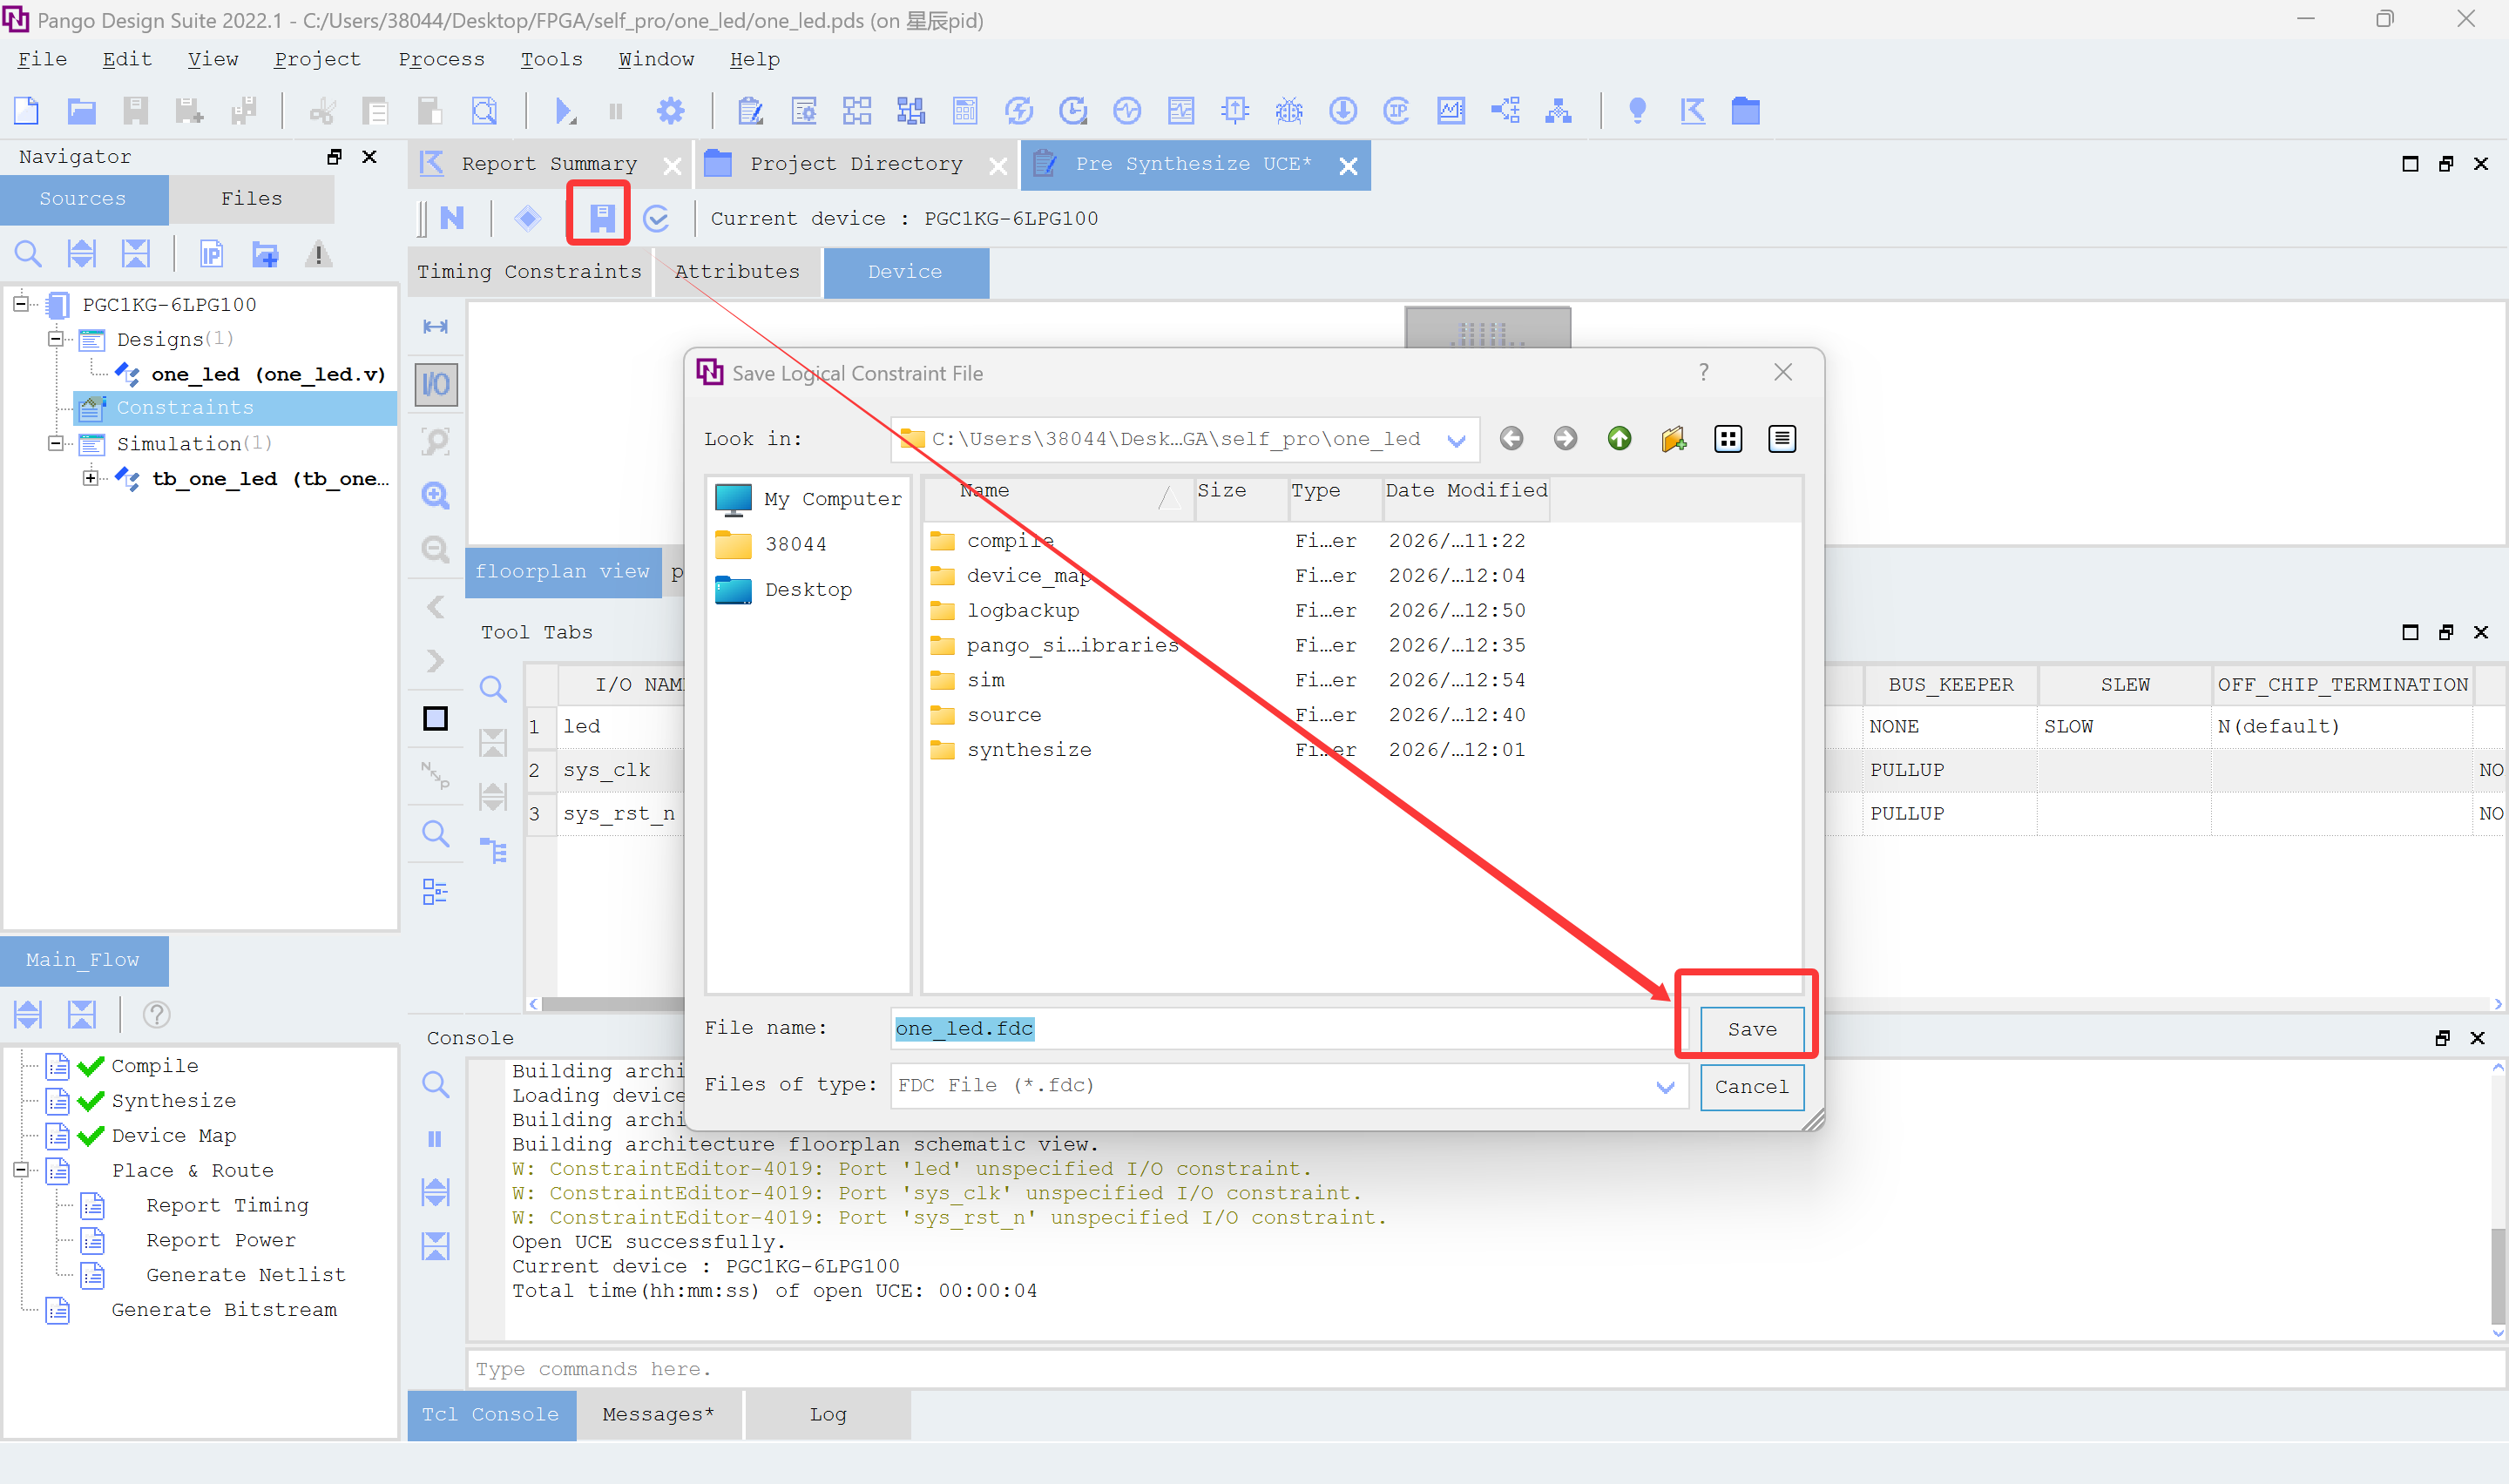2509x1484 pixels.
Task: Click parent directory green up arrow
Action: [1619, 438]
